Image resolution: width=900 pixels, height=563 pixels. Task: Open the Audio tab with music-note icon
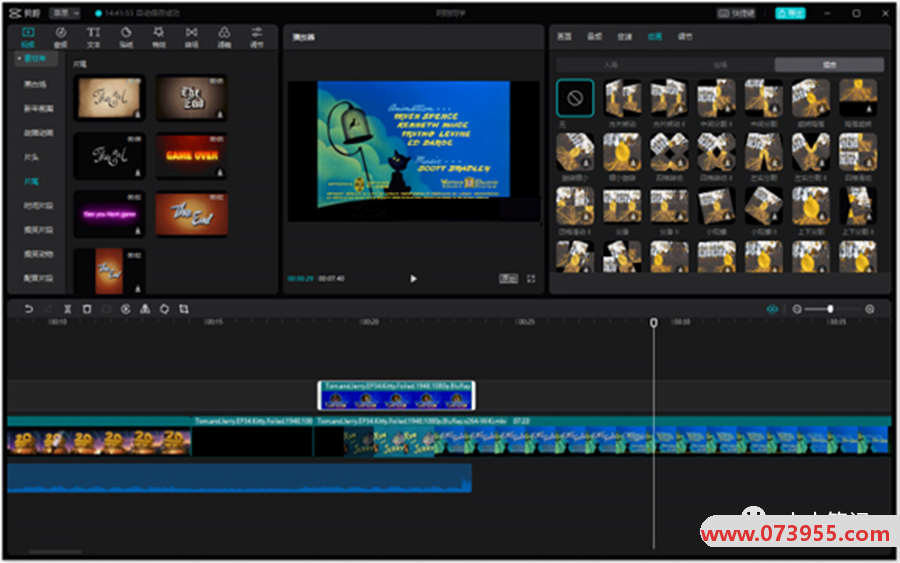pos(60,37)
